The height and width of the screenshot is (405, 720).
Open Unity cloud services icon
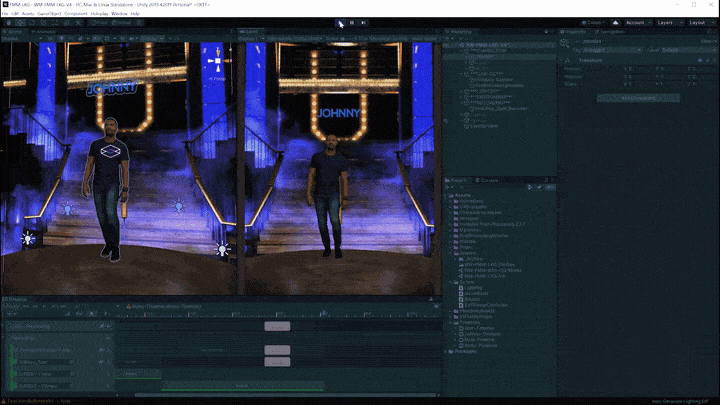[x=615, y=22]
